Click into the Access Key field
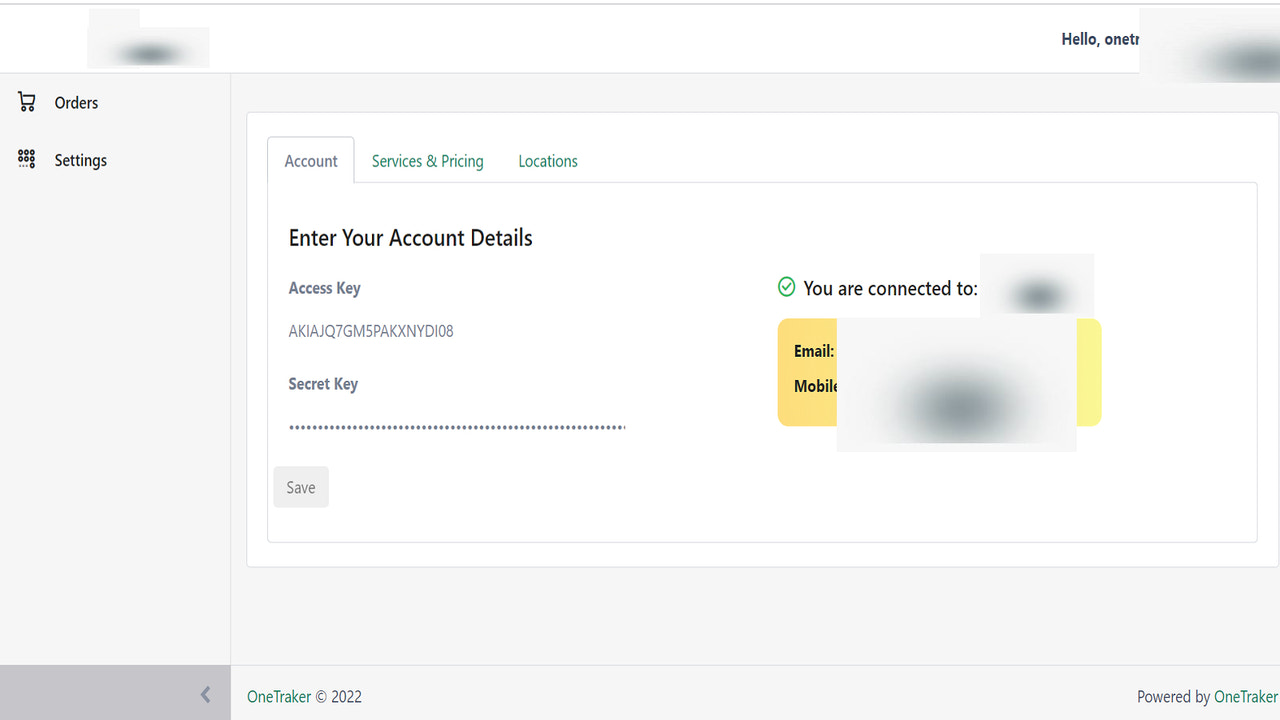 tap(457, 331)
